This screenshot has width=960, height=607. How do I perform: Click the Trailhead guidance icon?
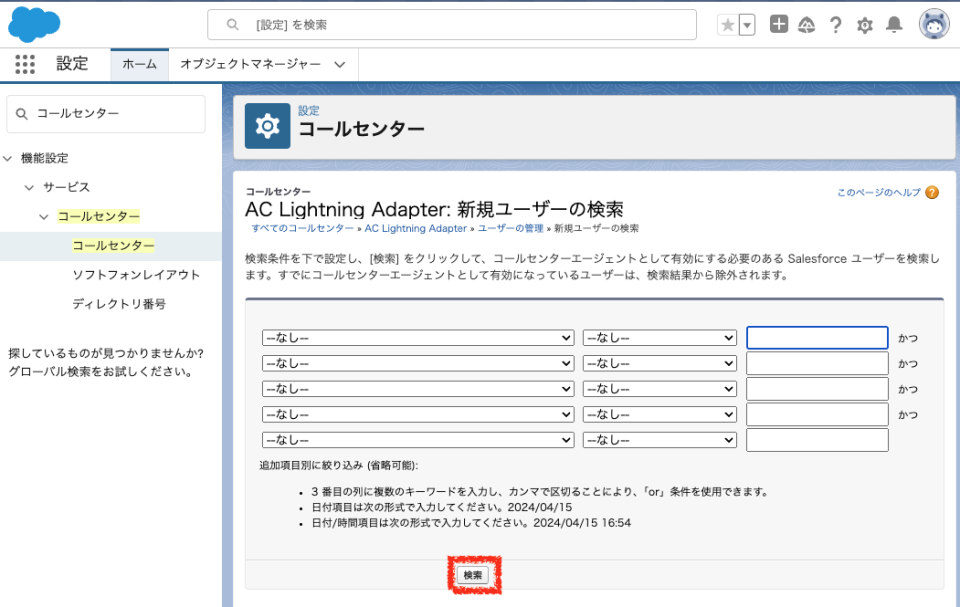tap(806, 25)
